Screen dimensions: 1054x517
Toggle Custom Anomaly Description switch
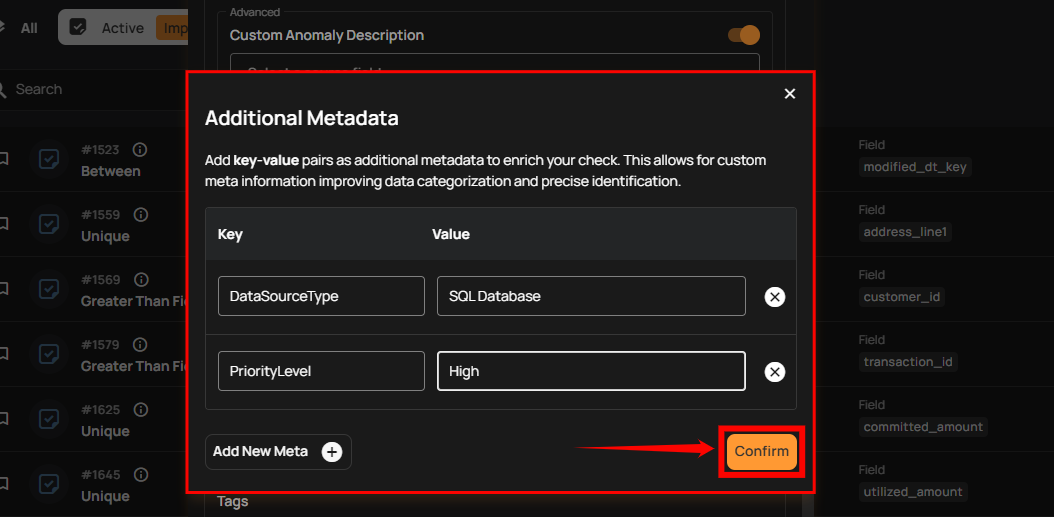tap(744, 35)
